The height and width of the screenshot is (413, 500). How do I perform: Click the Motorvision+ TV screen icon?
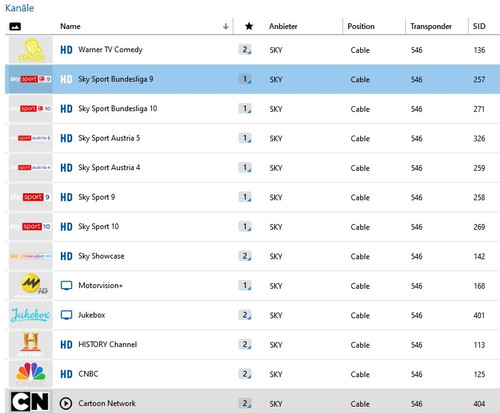(x=66, y=285)
